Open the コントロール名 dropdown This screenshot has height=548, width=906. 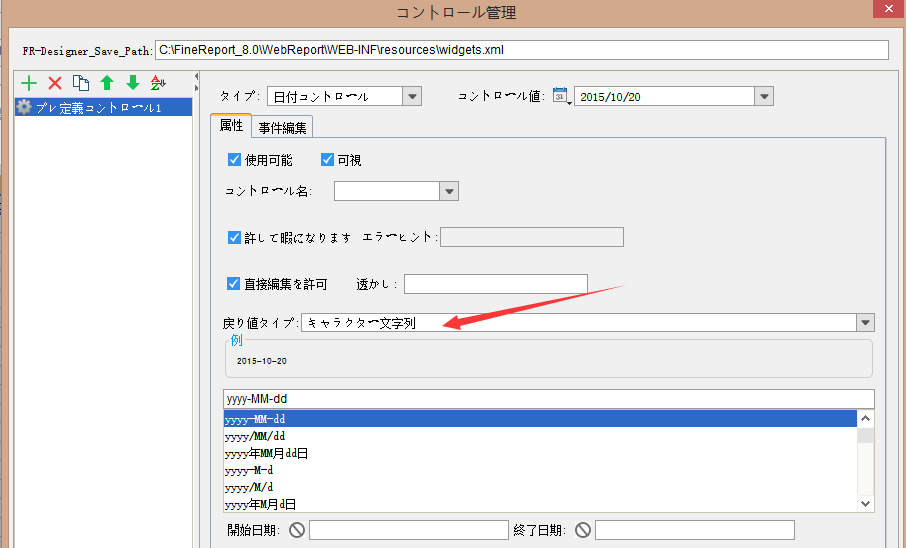tap(449, 191)
